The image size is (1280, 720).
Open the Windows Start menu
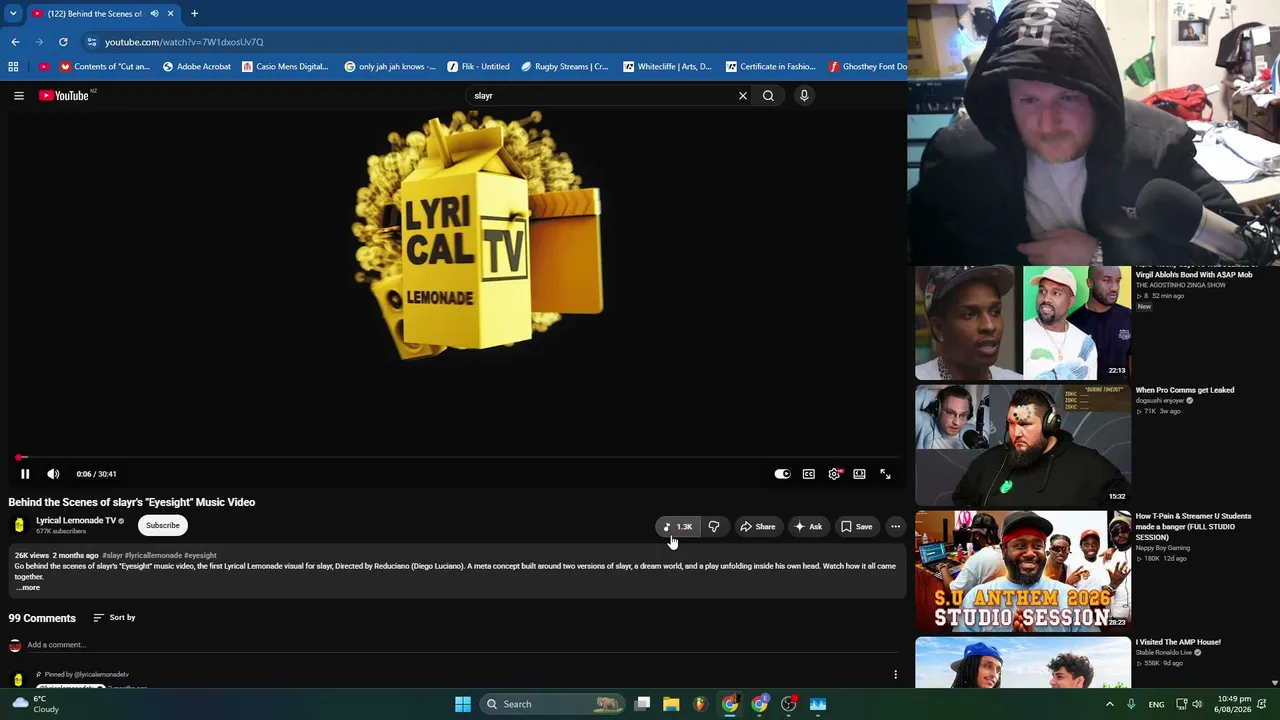462,704
